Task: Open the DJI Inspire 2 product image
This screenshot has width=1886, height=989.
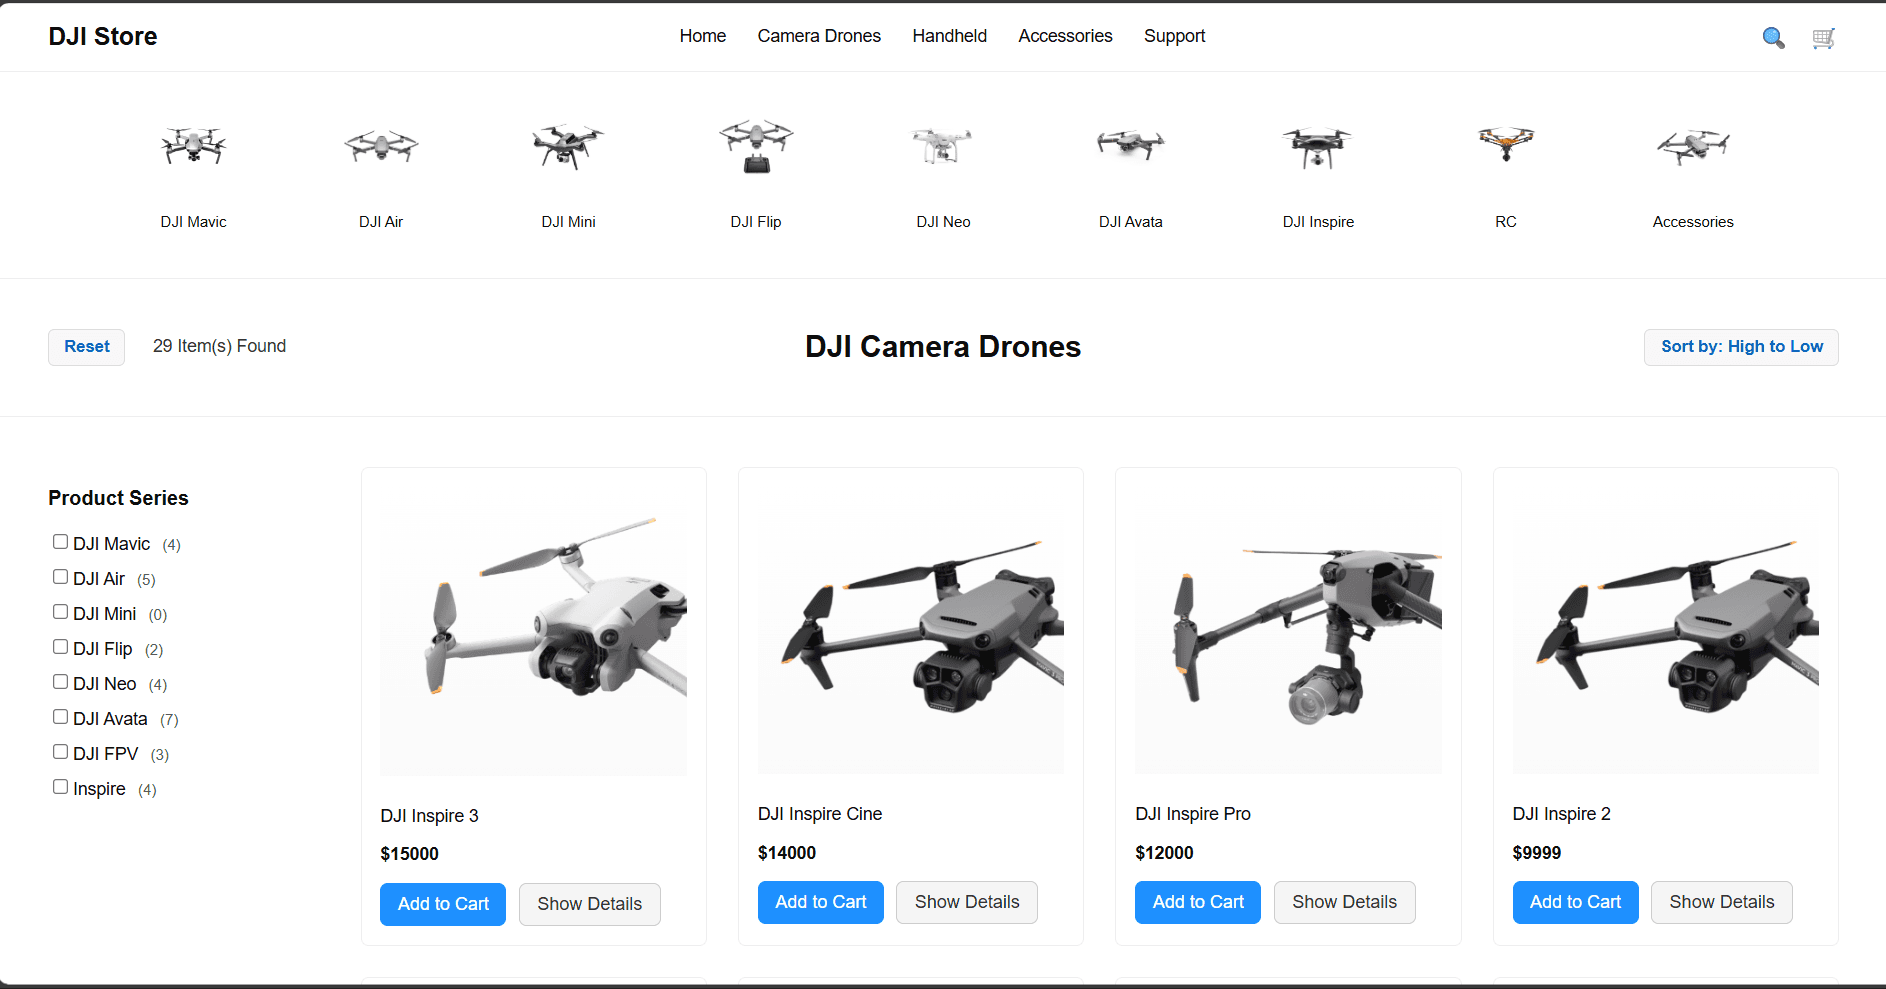Action: click(1666, 630)
